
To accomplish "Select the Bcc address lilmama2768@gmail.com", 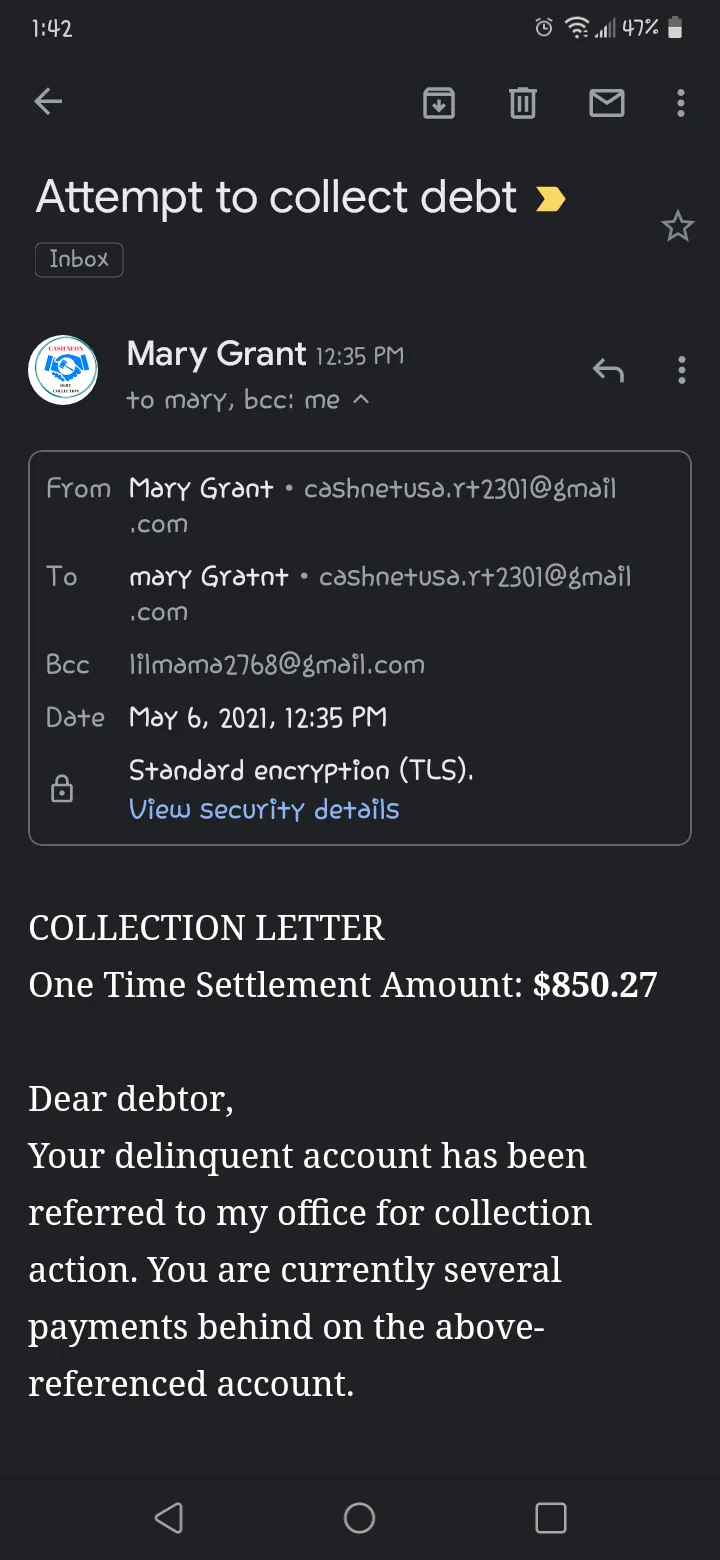I will coord(277,664).
